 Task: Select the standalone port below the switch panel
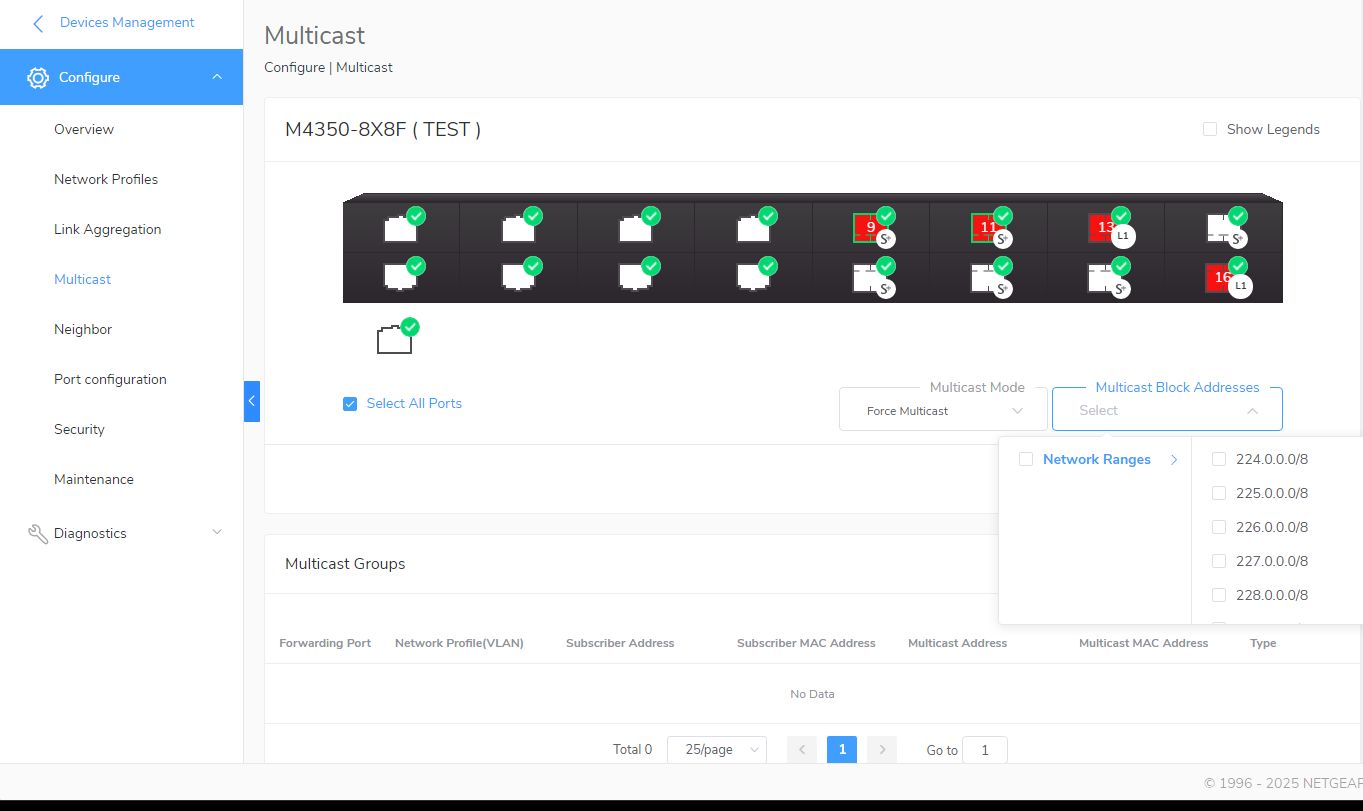(x=395, y=339)
